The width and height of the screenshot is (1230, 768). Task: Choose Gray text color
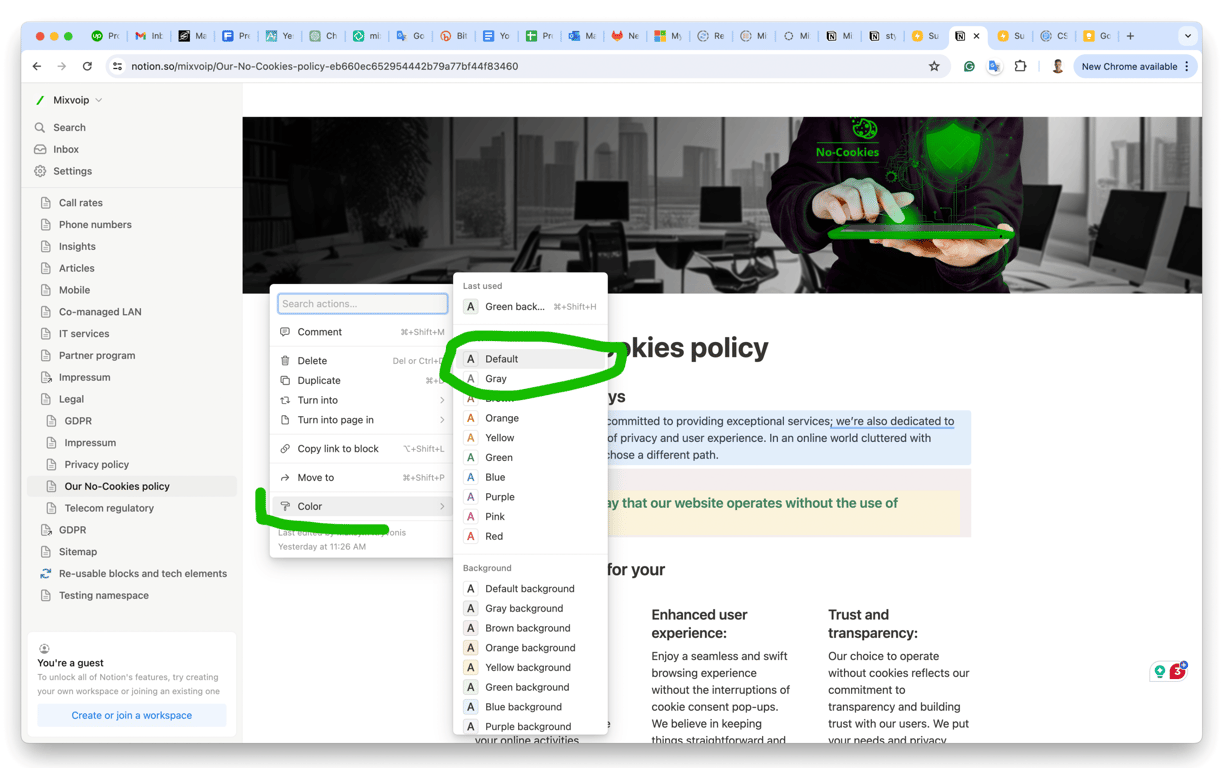tap(530, 379)
